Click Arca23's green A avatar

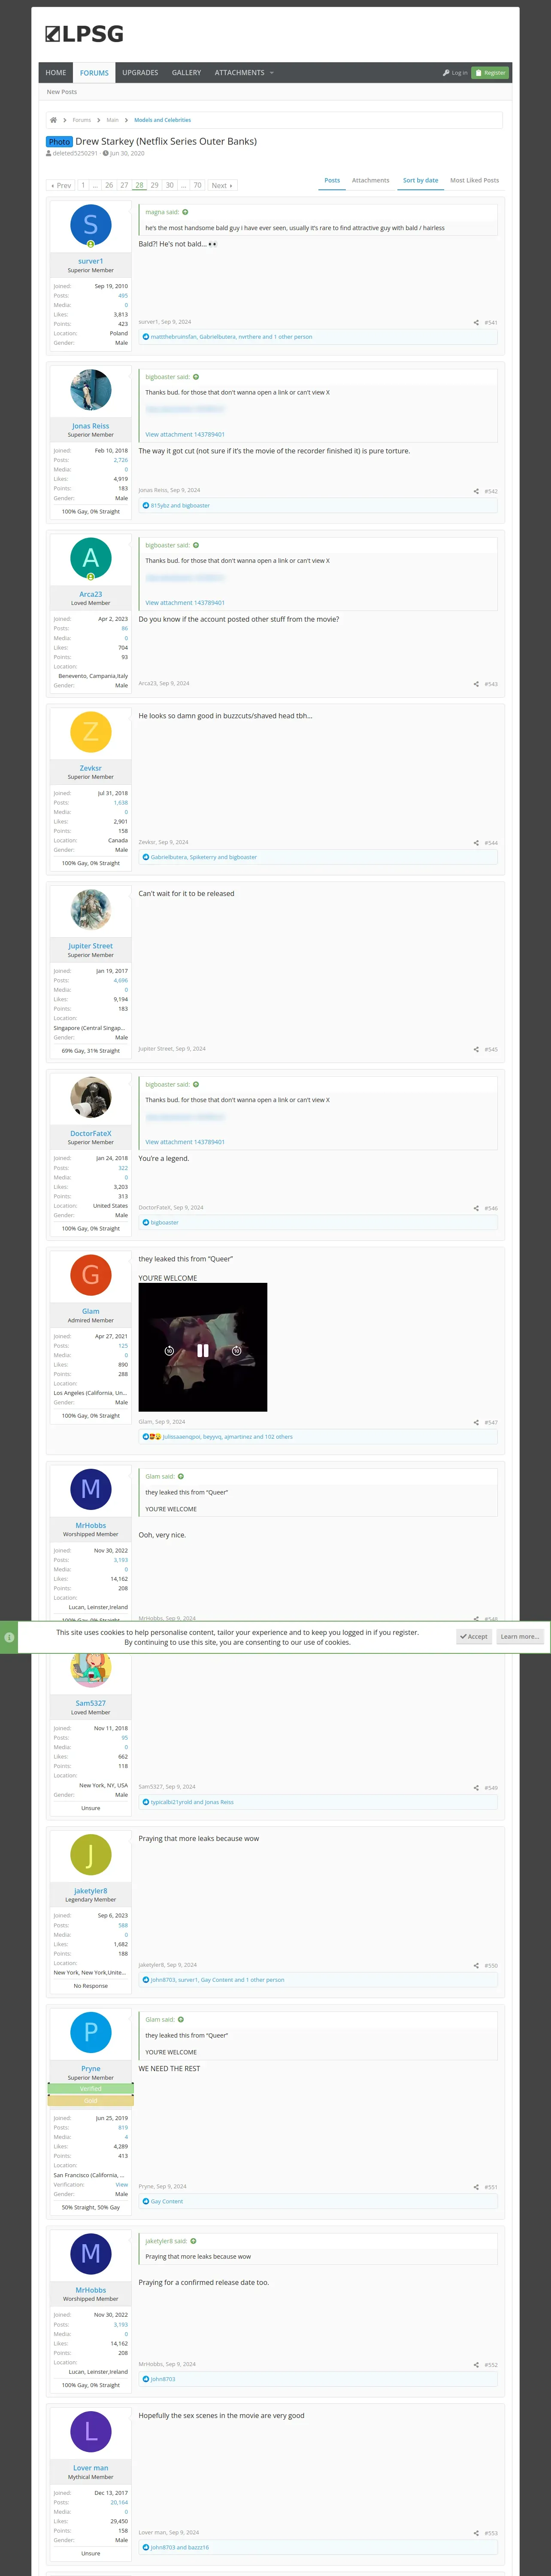91,558
